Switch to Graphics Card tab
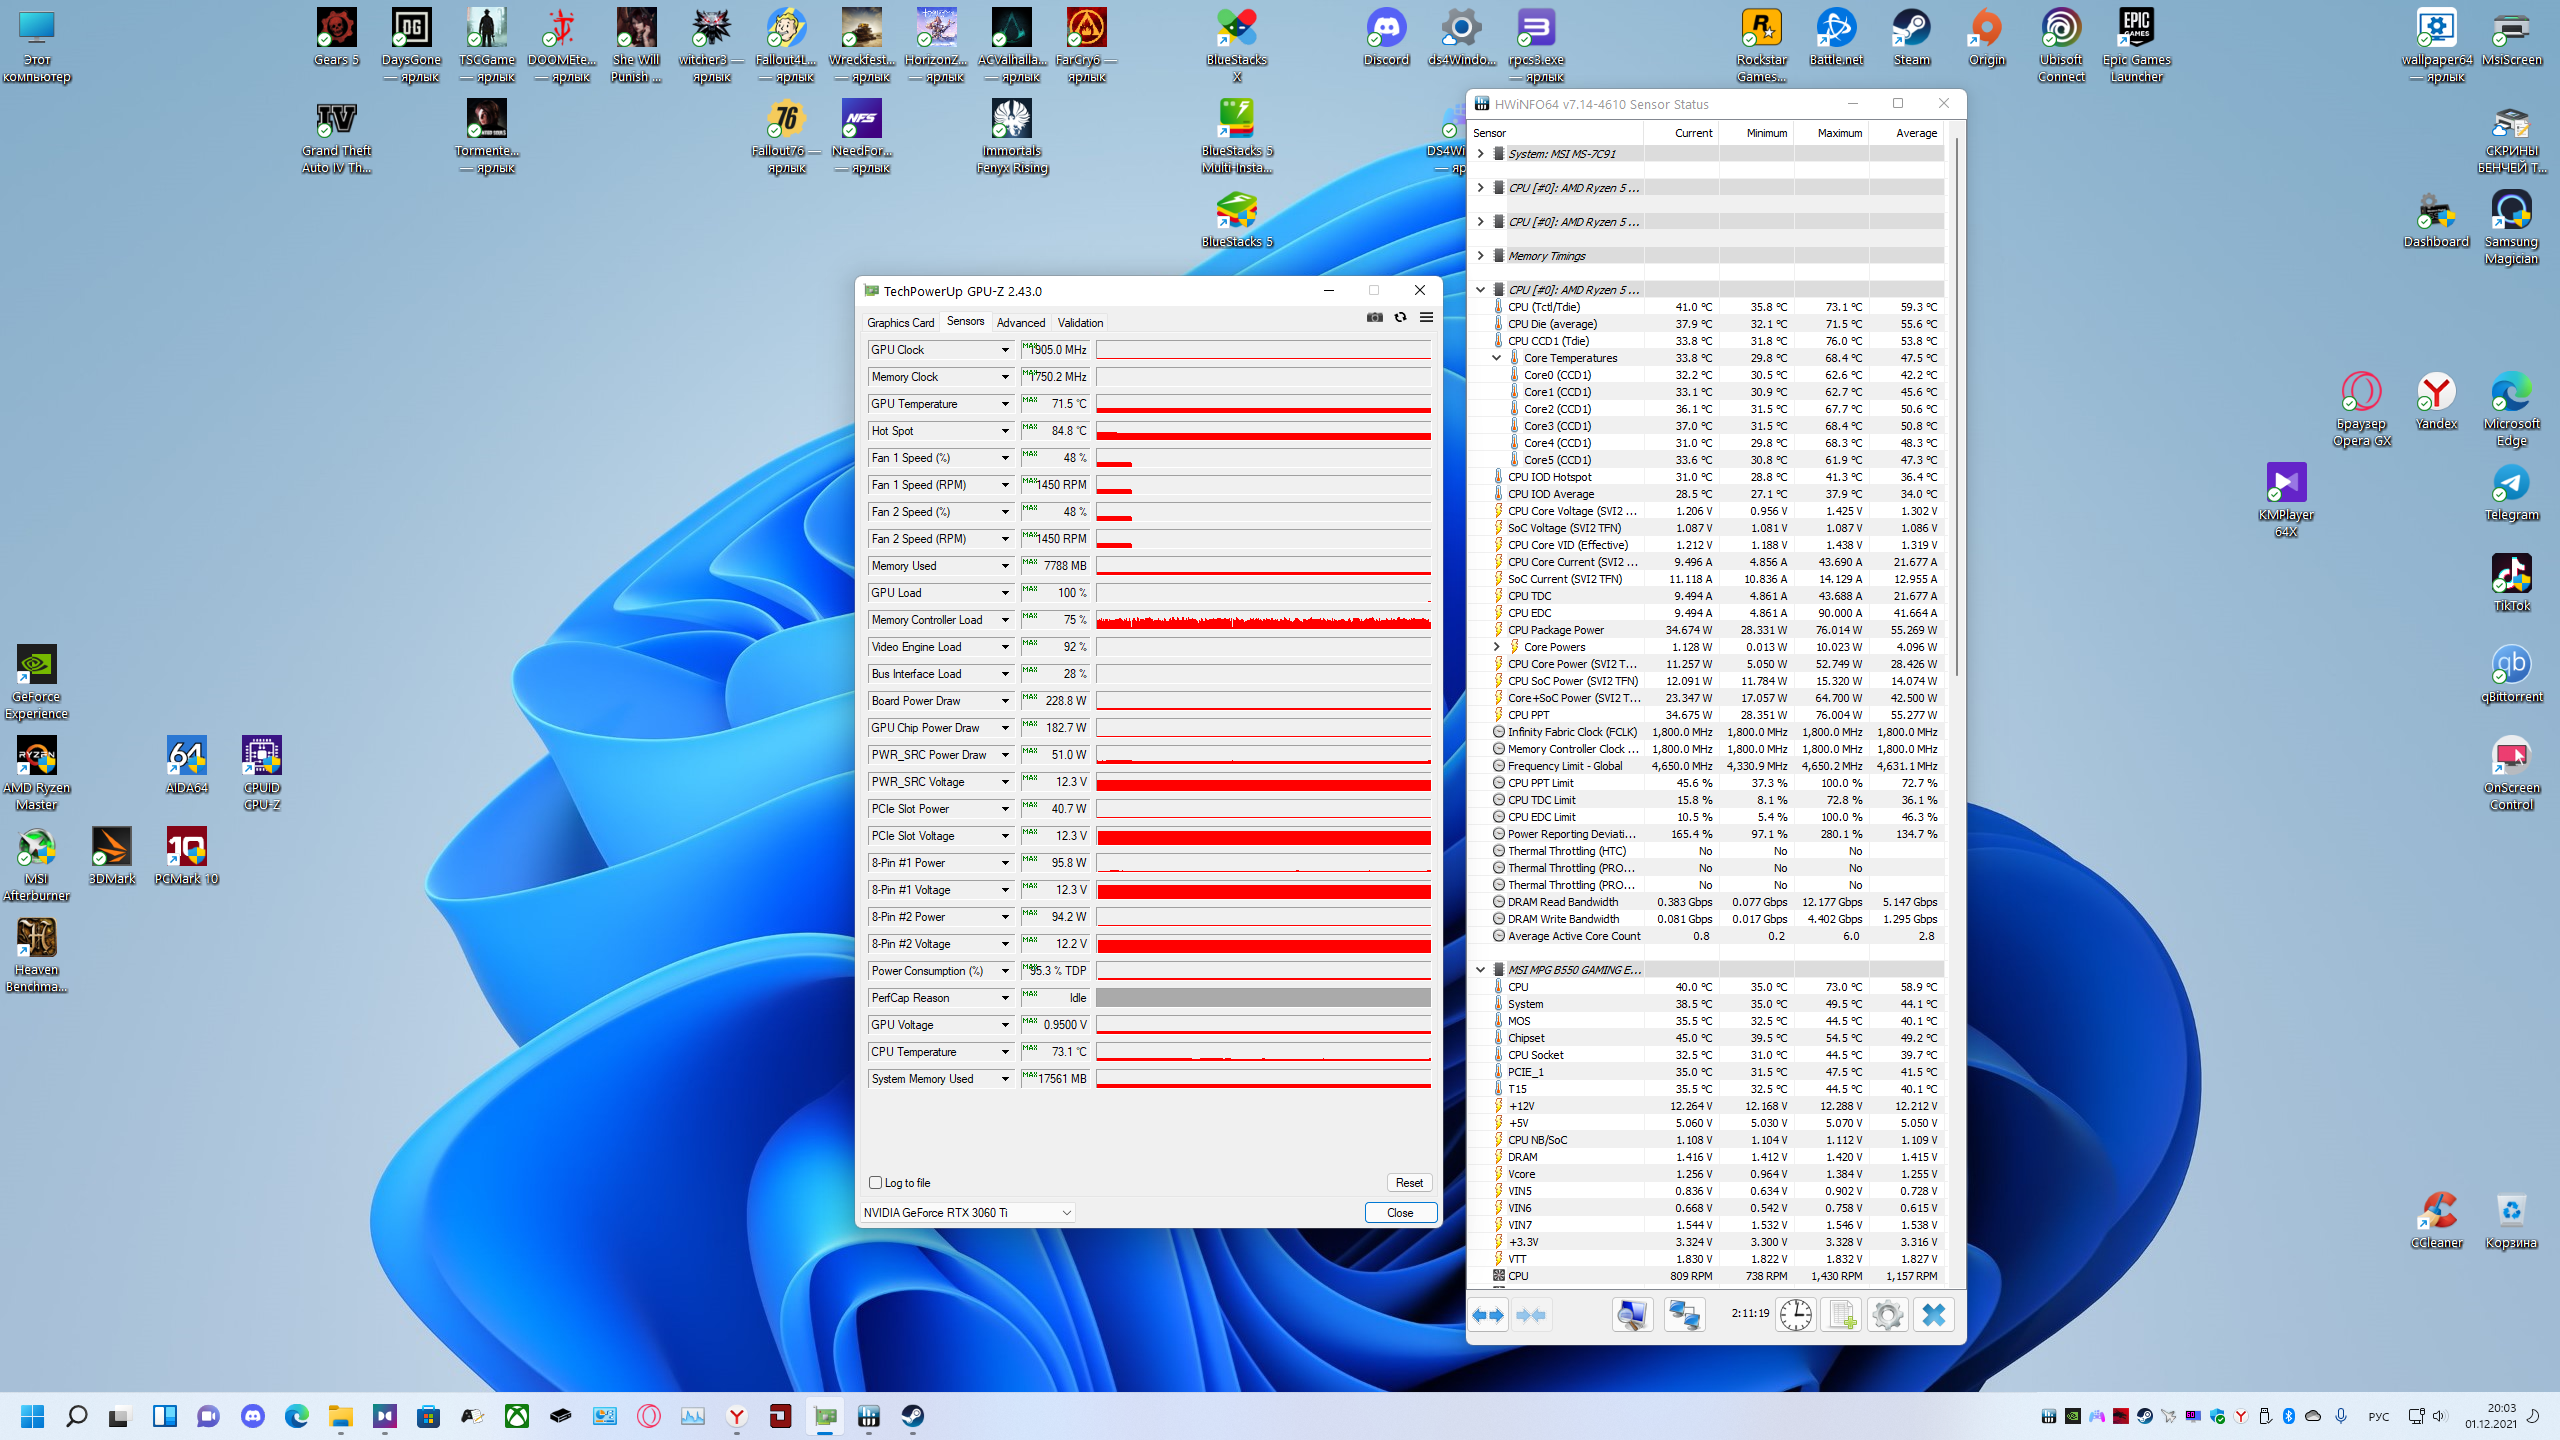 pyautogui.click(x=900, y=322)
